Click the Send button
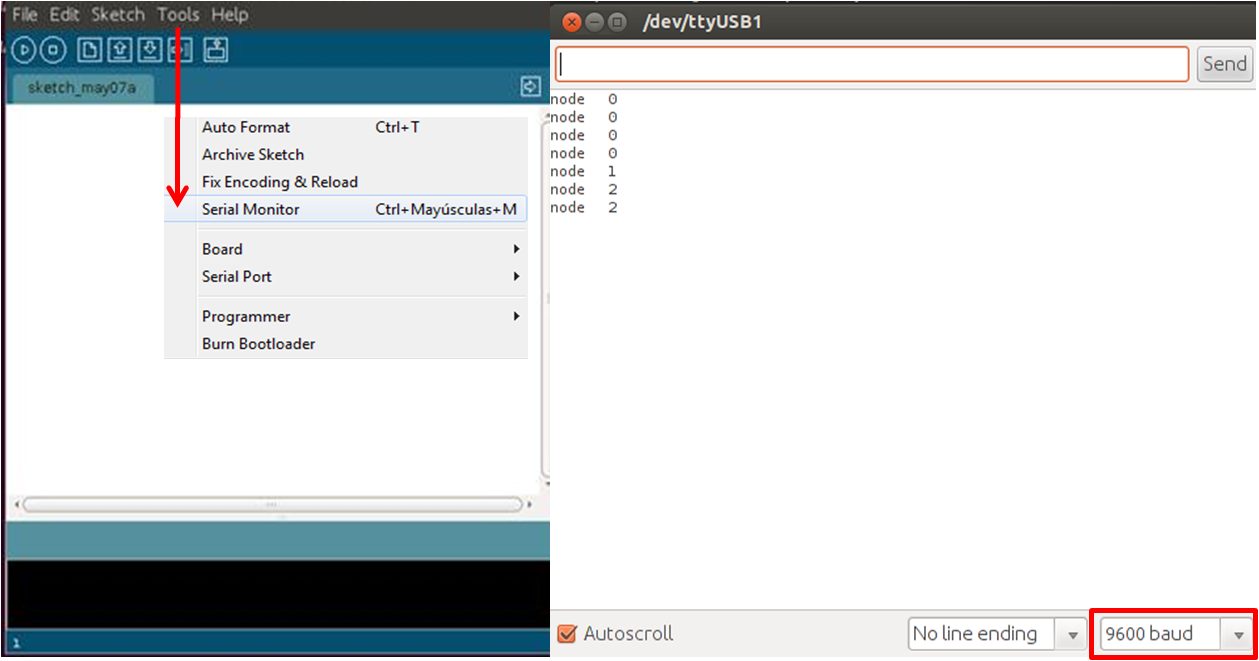 (1224, 64)
